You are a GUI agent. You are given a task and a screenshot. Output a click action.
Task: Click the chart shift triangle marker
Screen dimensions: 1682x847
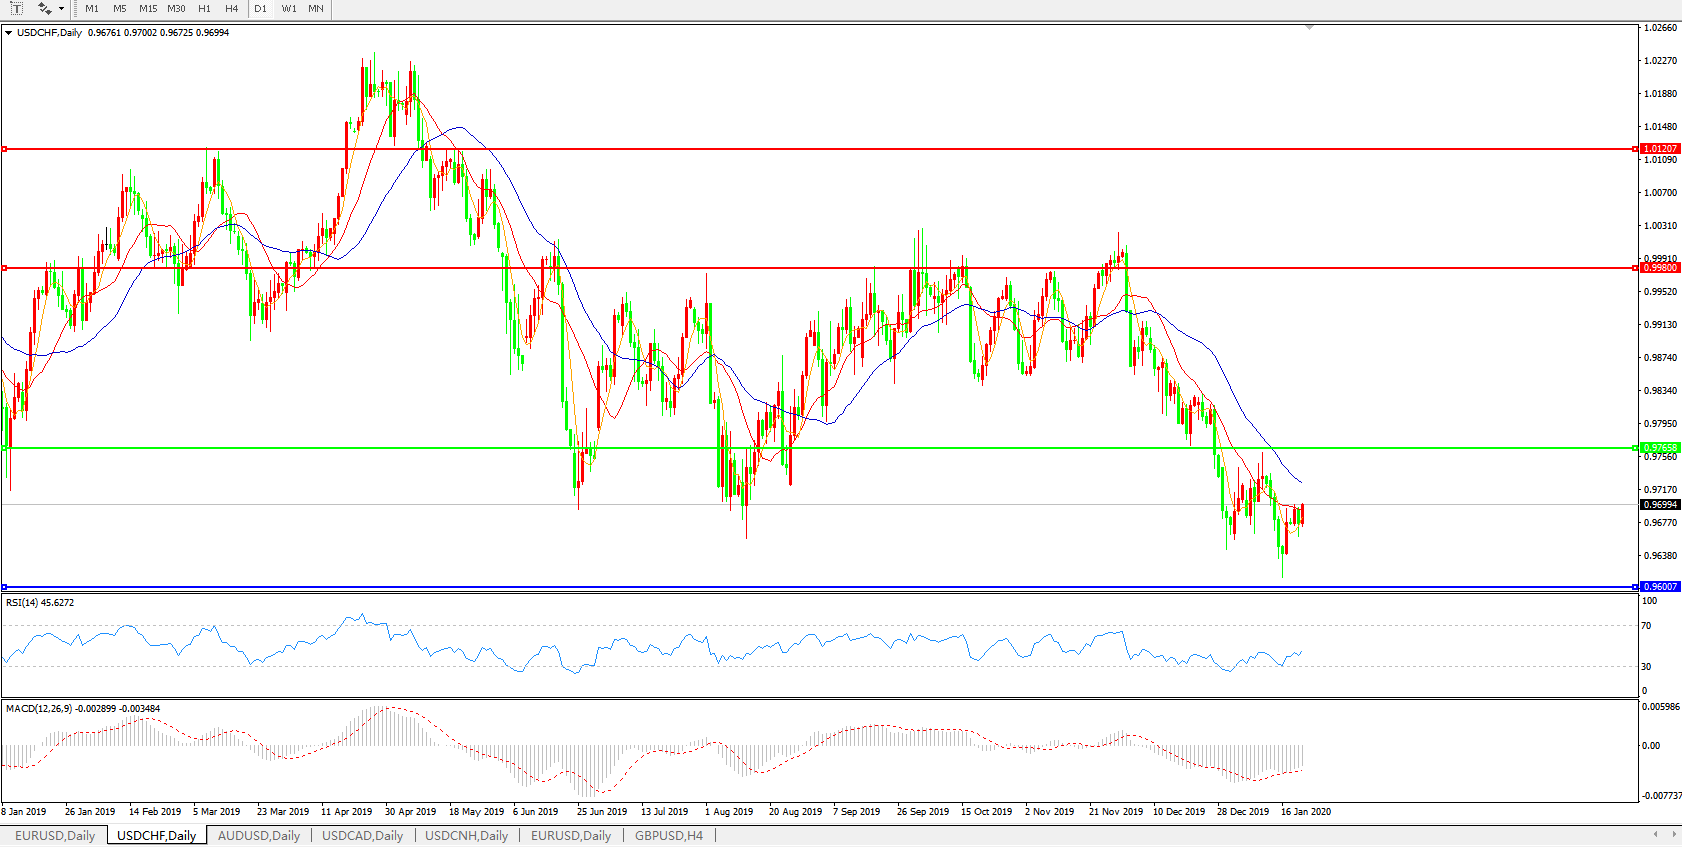pos(1309,28)
